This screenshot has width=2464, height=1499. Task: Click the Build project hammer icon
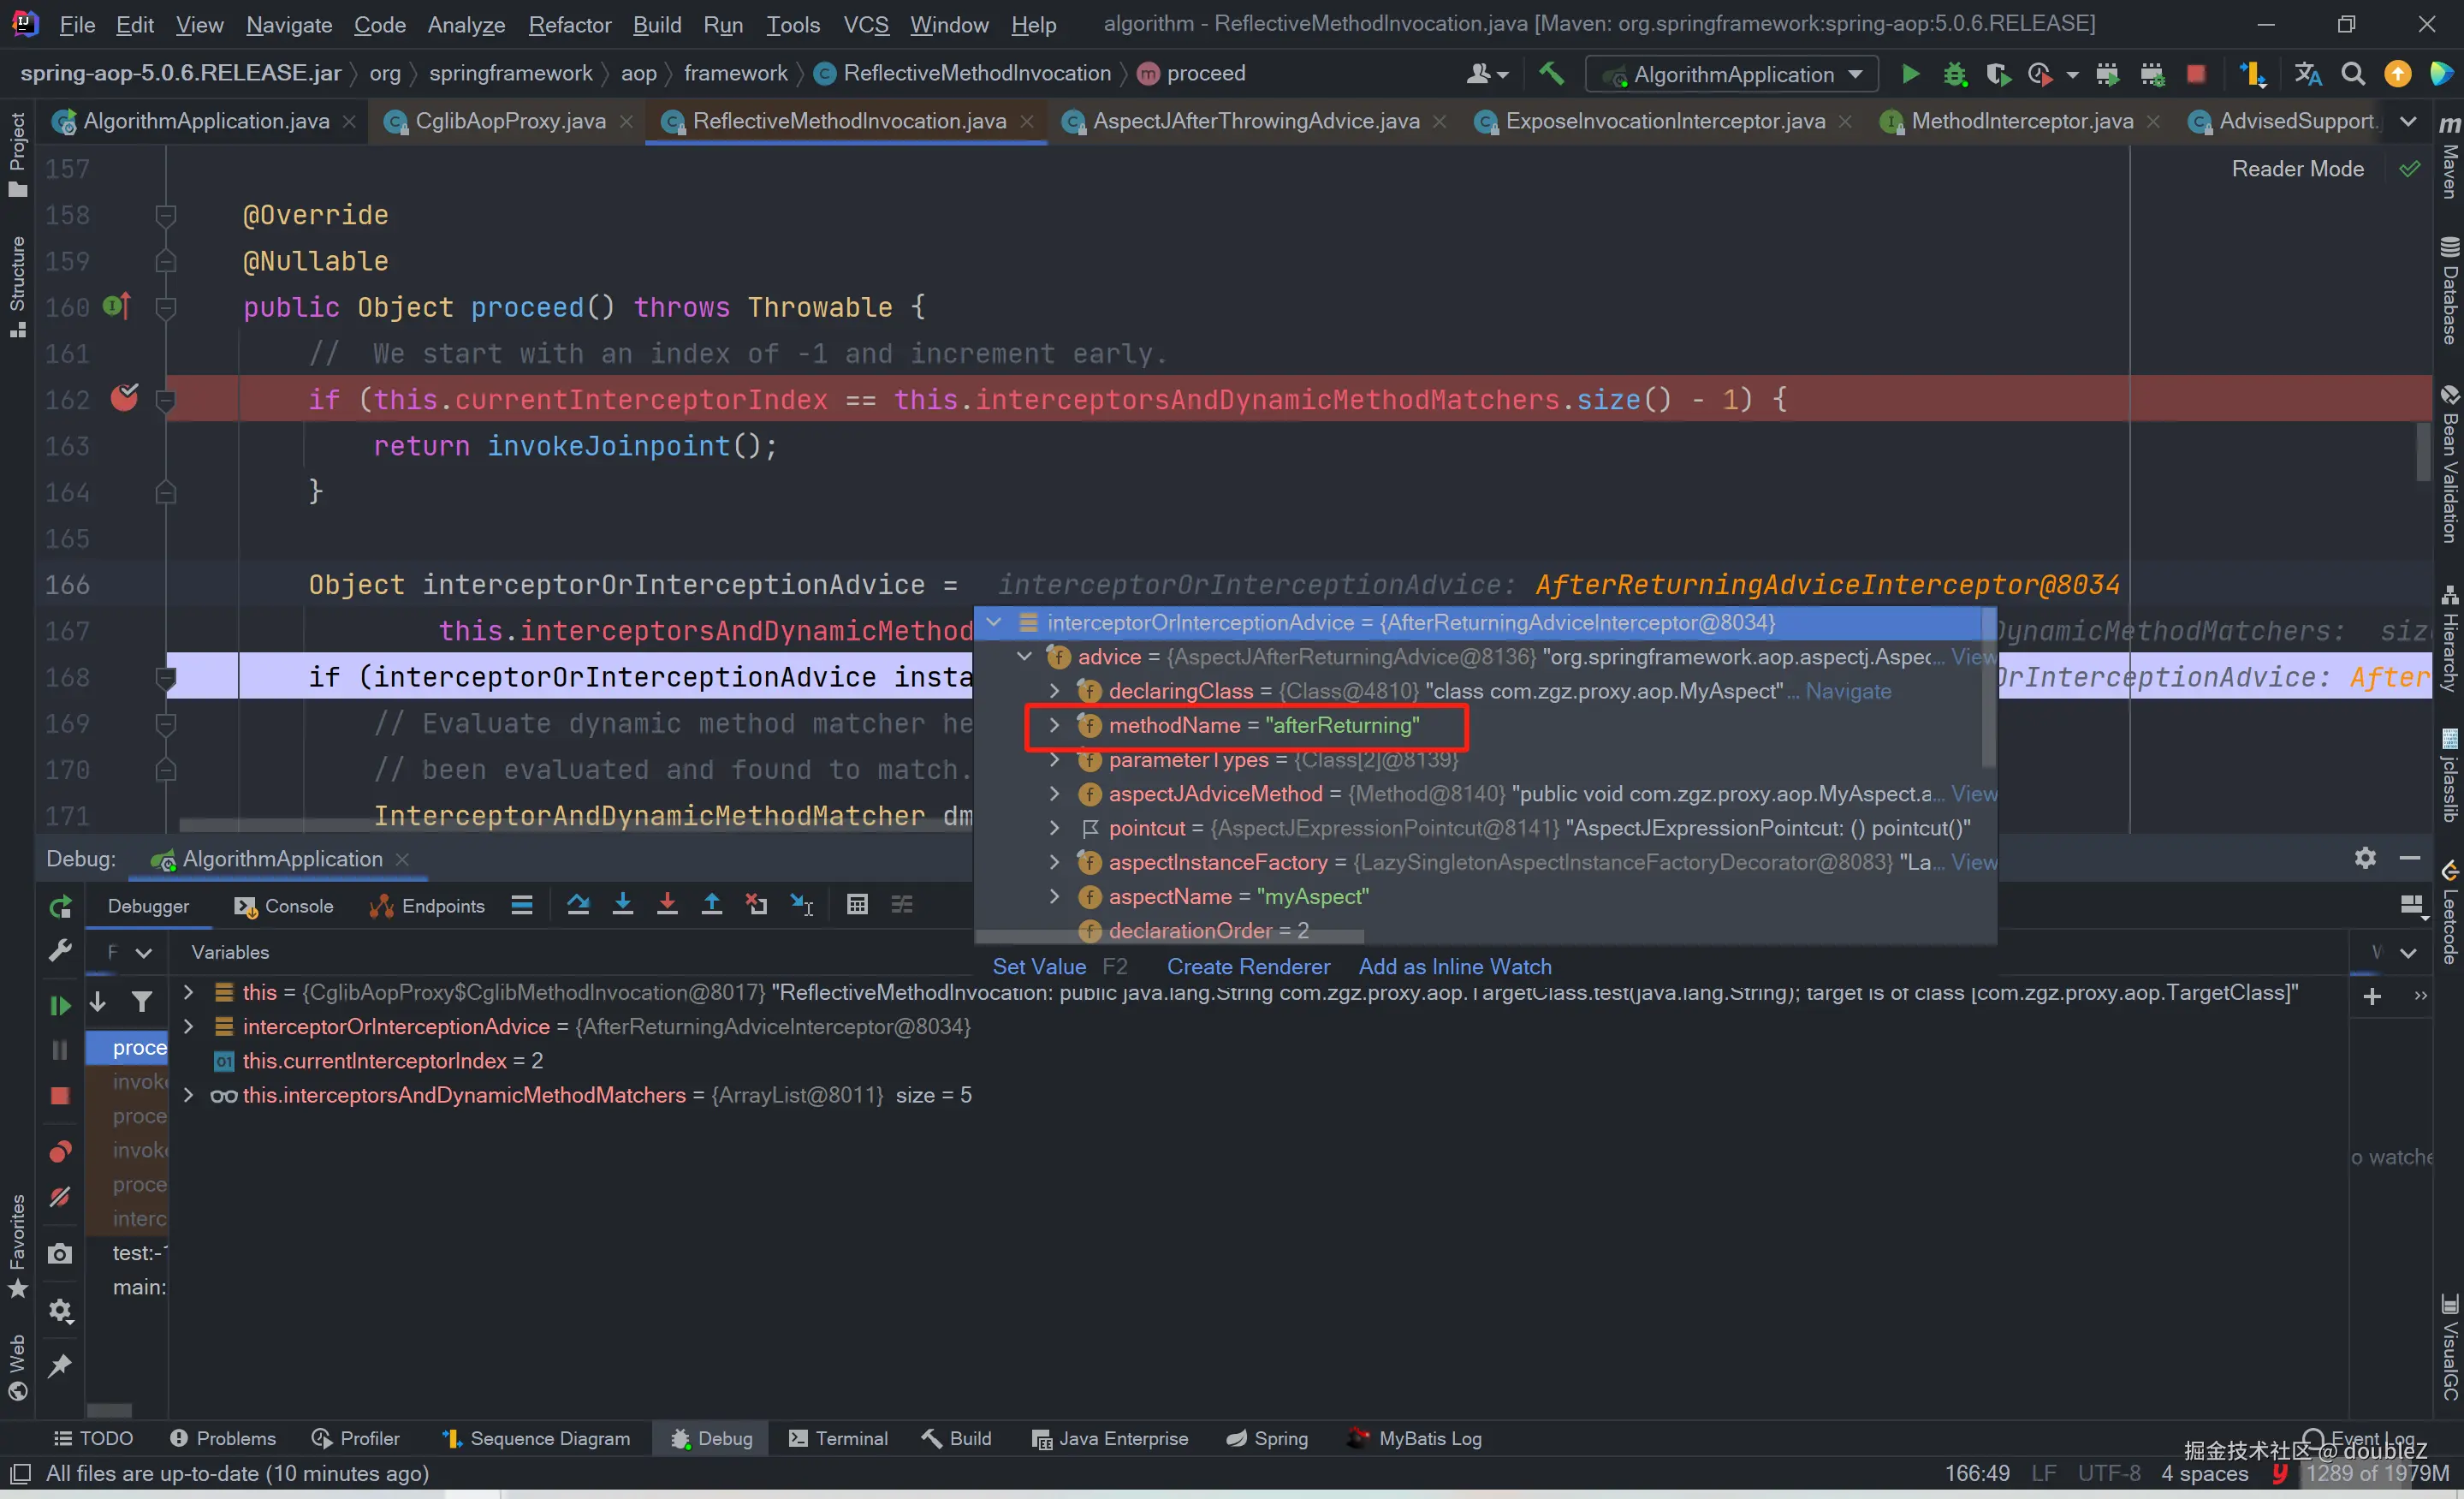(1551, 74)
